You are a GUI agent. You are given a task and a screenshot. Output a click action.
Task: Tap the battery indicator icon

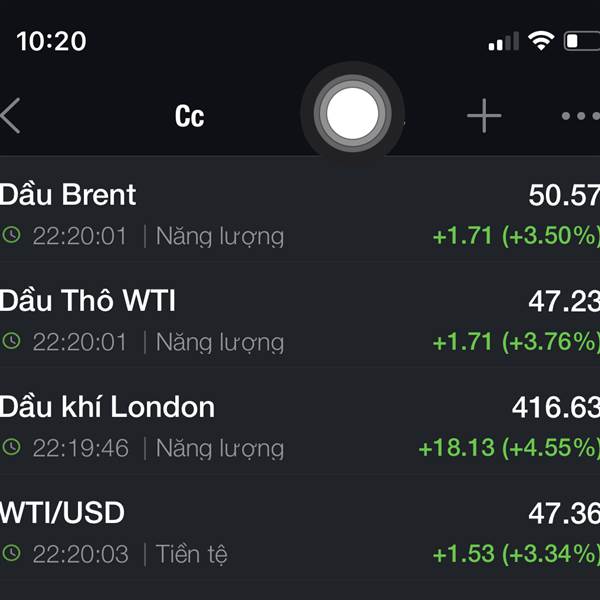click(582, 41)
